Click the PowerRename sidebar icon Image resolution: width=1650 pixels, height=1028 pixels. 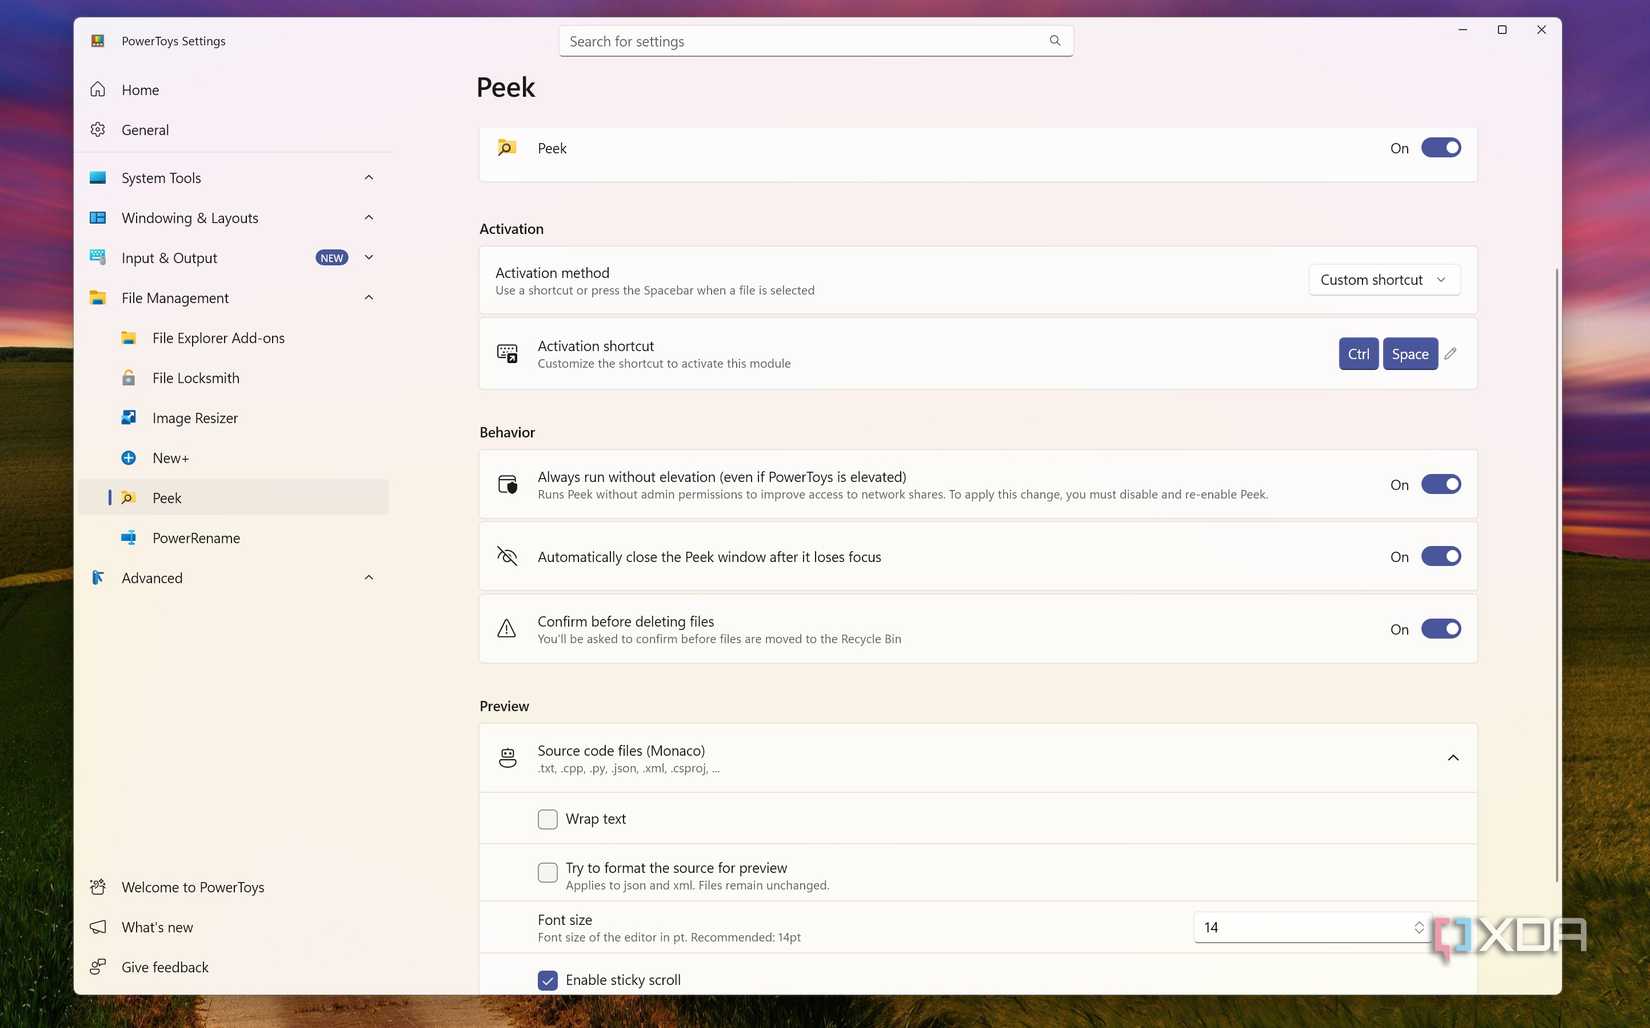point(129,537)
